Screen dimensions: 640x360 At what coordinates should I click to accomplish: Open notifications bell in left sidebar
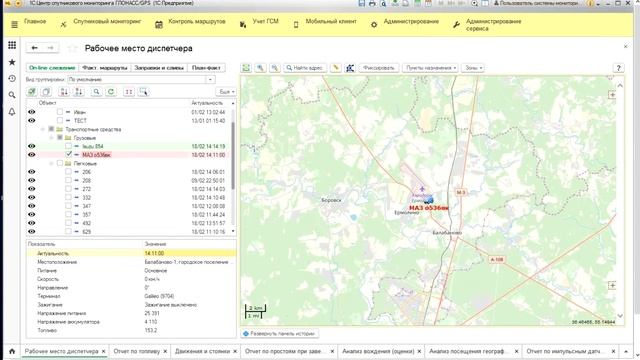12,112
